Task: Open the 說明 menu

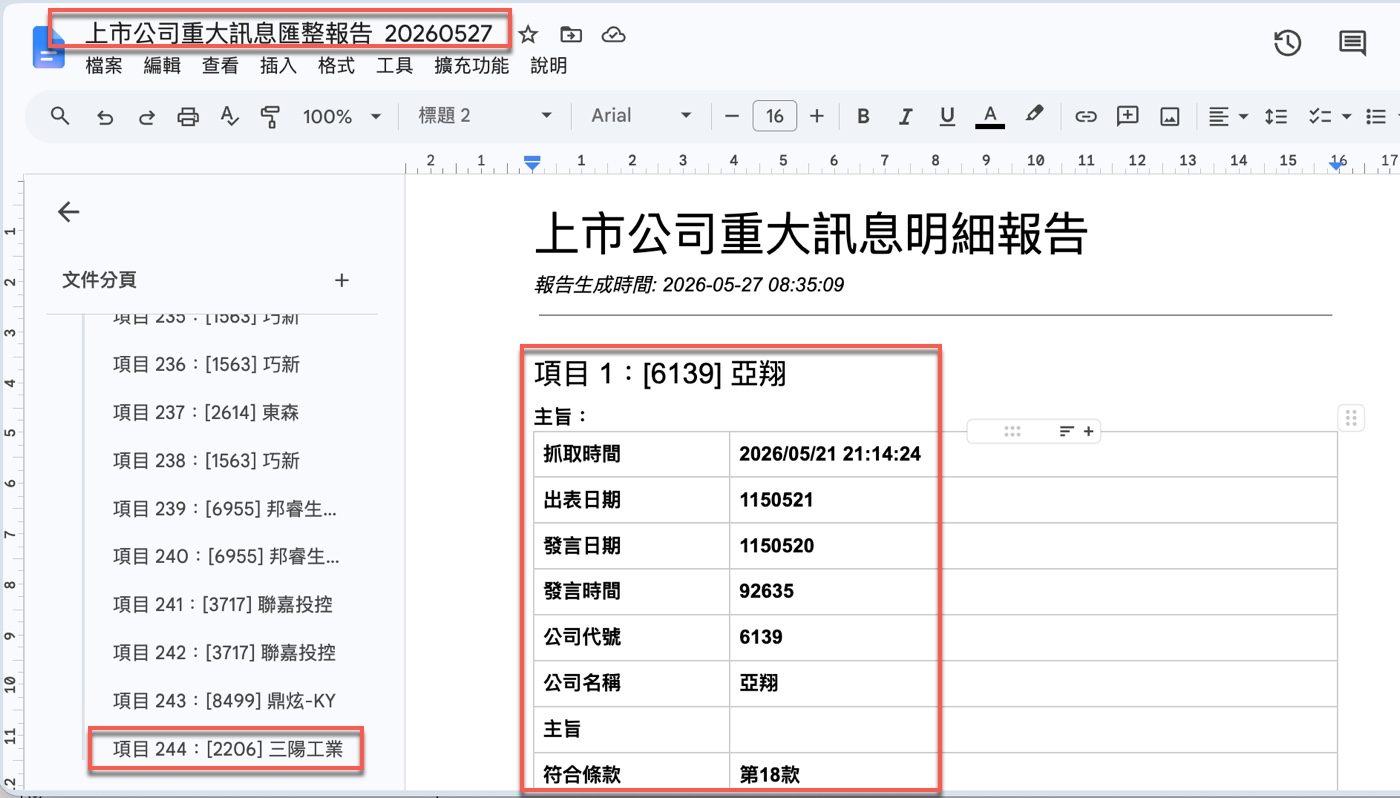Action: click(x=548, y=66)
